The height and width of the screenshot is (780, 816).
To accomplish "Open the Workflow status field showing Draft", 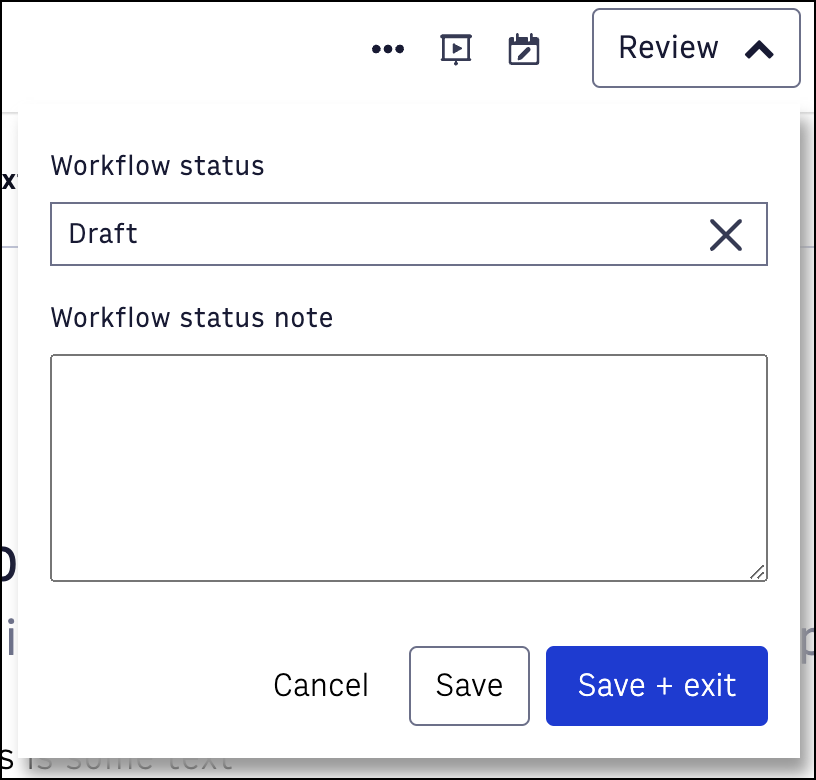I will pos(409,234).
